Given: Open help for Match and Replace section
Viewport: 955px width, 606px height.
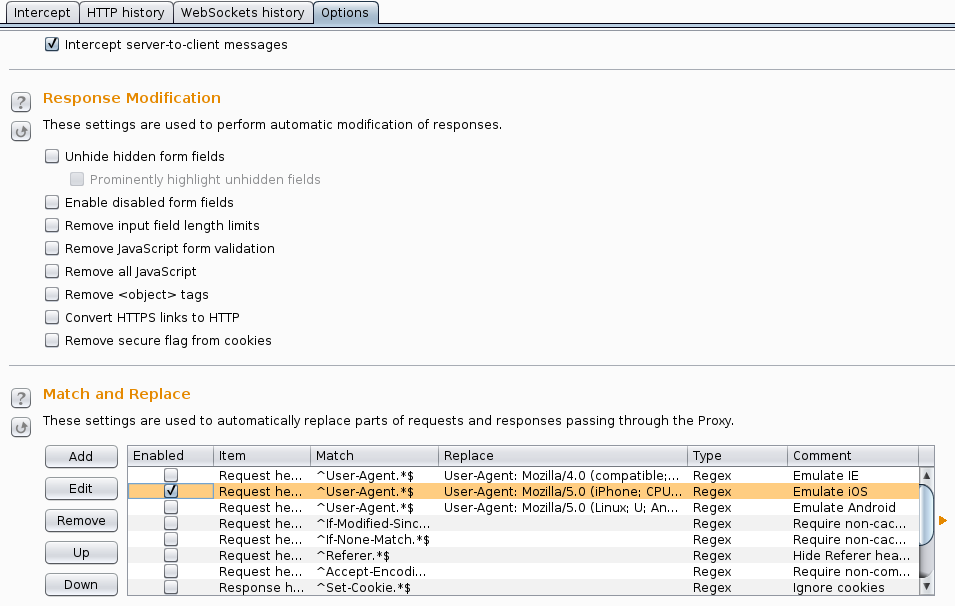Looking at the screenshot, I should (20, 398).
